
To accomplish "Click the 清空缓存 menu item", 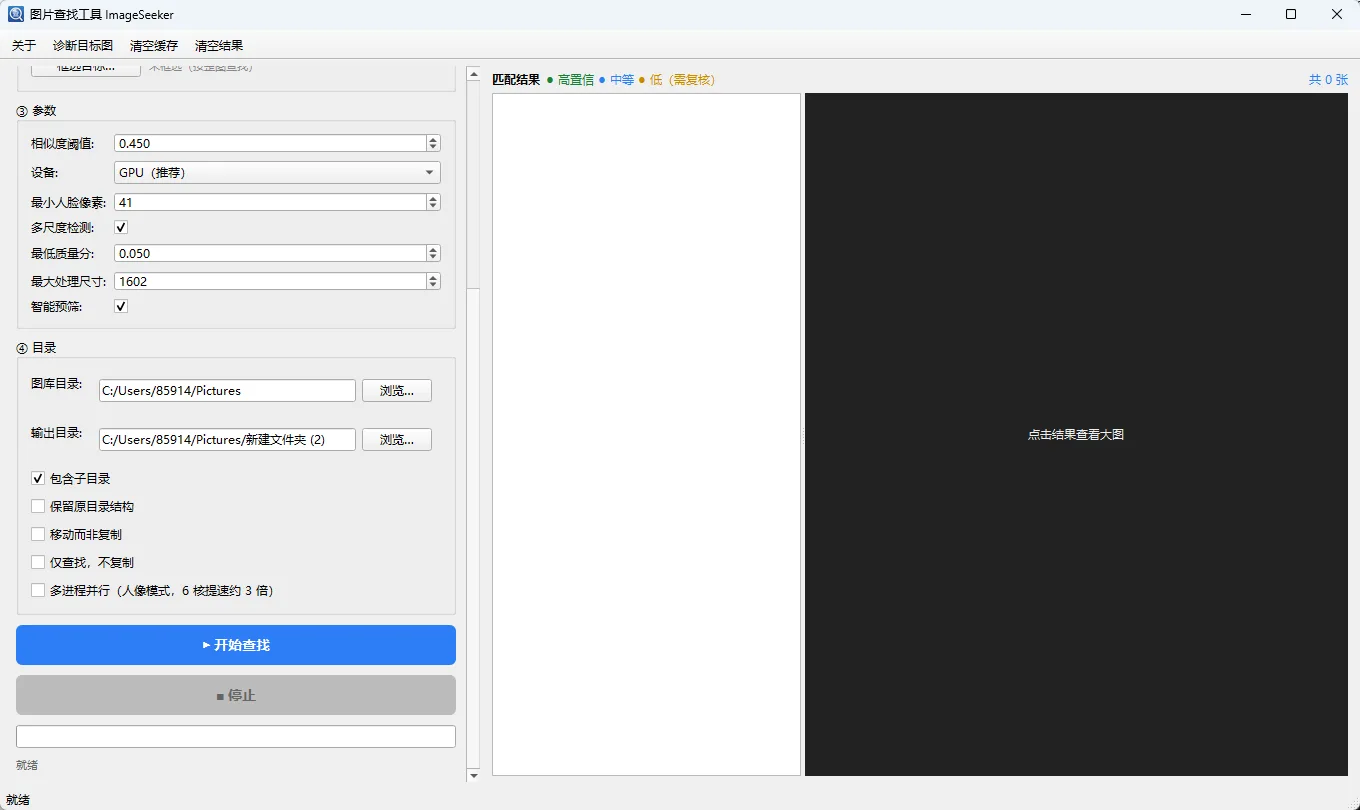I will (154, 46).
